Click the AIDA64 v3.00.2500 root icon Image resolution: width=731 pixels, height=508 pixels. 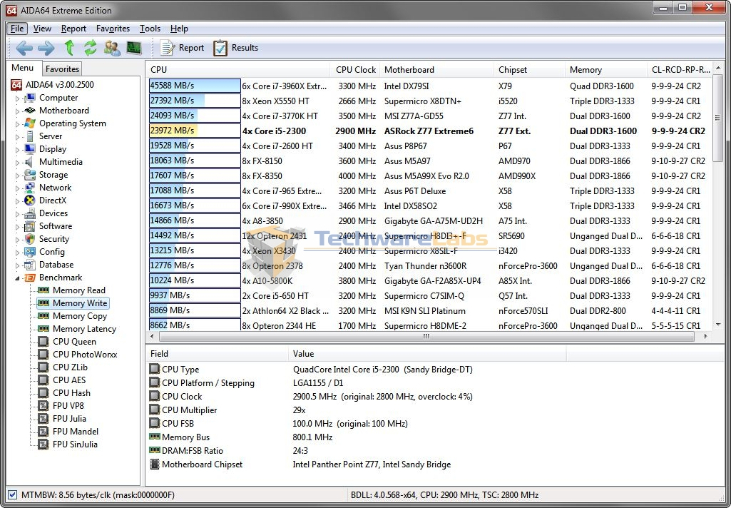click(16, 85)
